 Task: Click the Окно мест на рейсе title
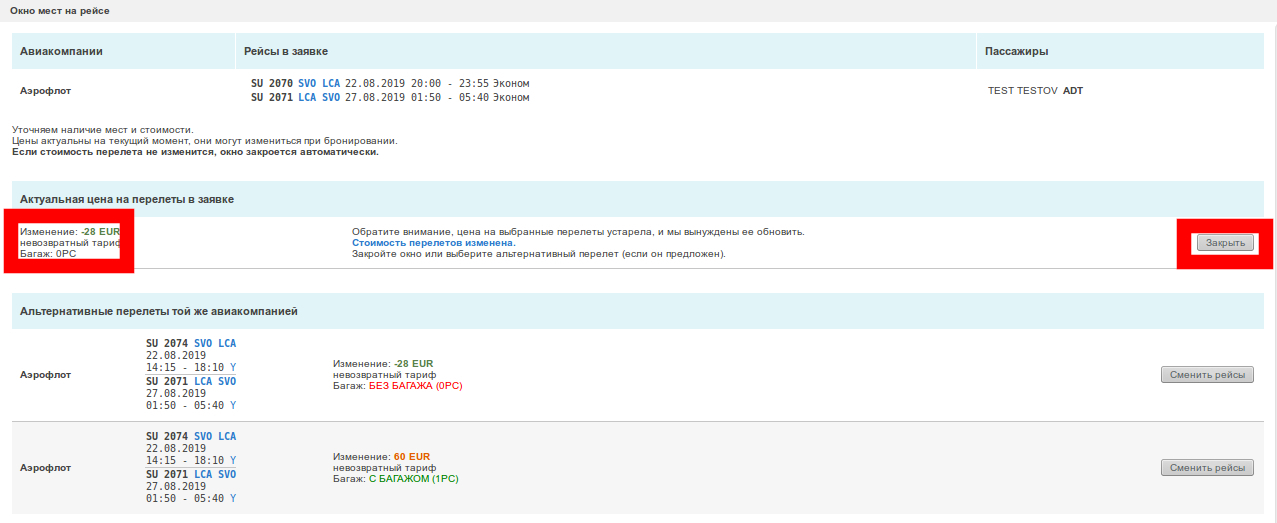[x=60, y=11]
